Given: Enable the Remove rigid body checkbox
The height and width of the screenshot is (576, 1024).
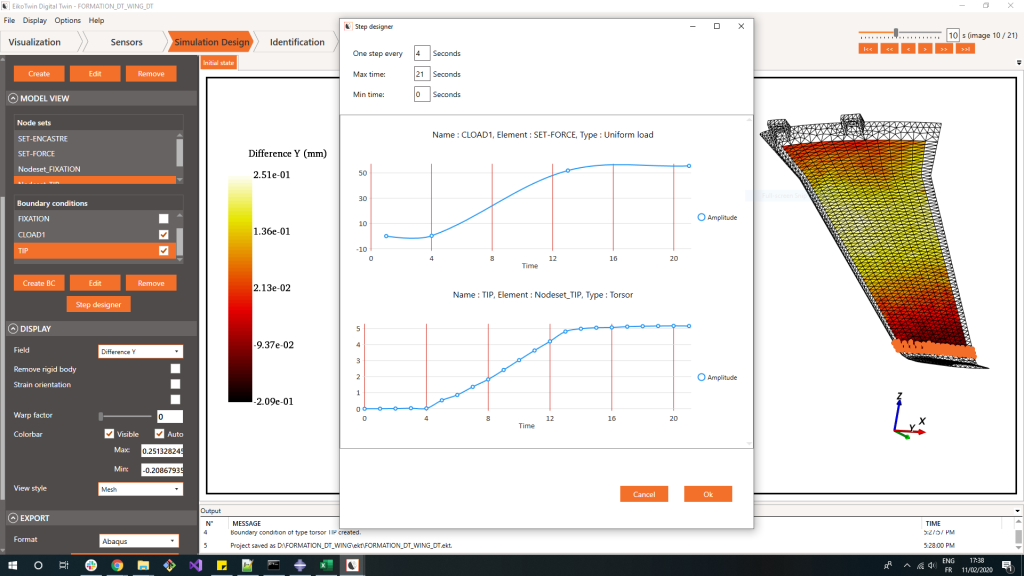Looking at the screenshot, I should click(x=175, y=369).
